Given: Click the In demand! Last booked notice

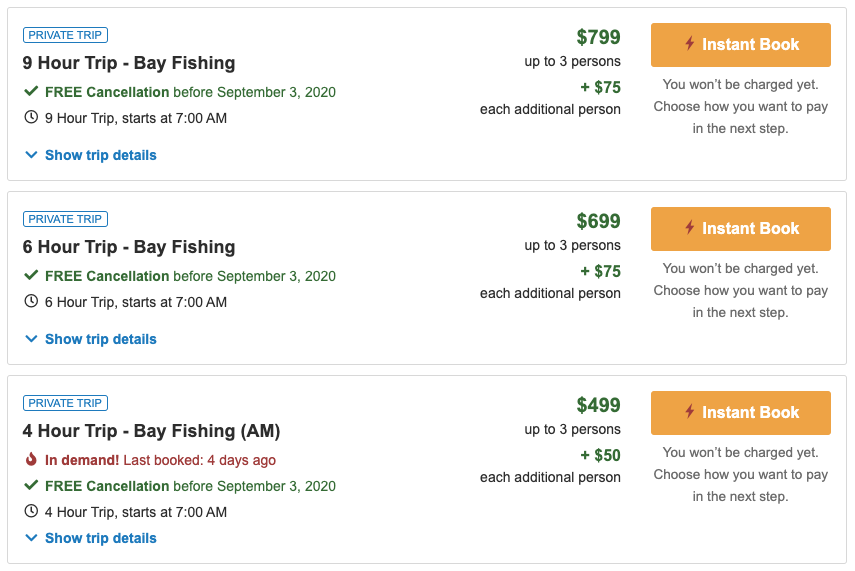Looking at the screenshot, I should pyautogui.click(x=160, y=460).
